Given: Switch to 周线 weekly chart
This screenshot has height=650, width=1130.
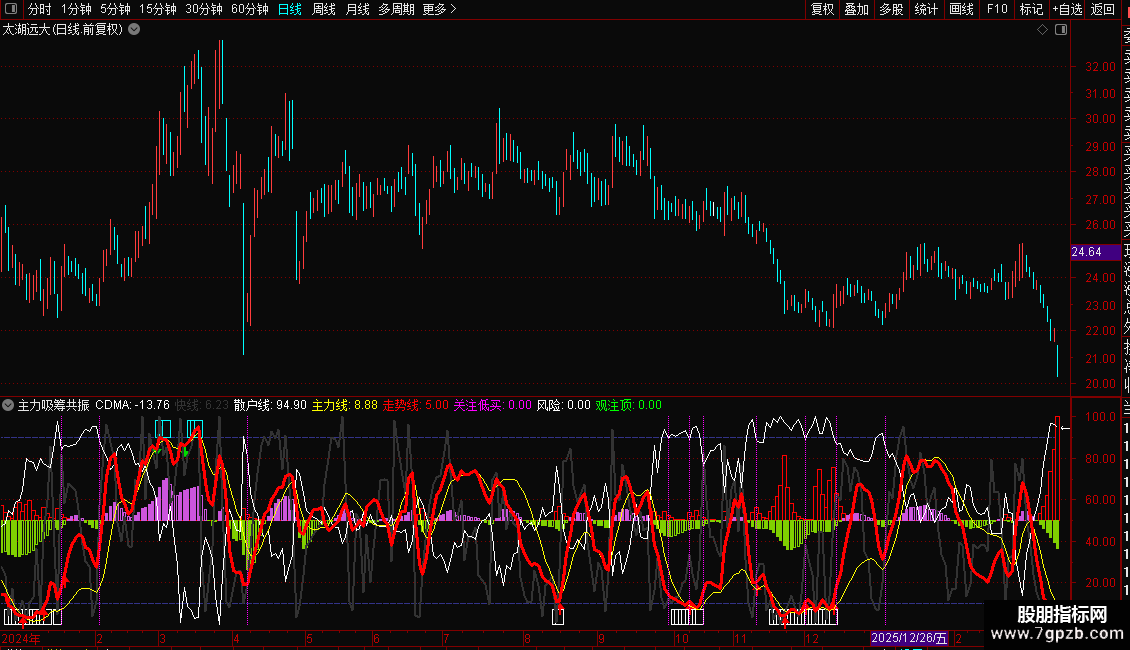Looking at the screenshot, I should (324, 9).
